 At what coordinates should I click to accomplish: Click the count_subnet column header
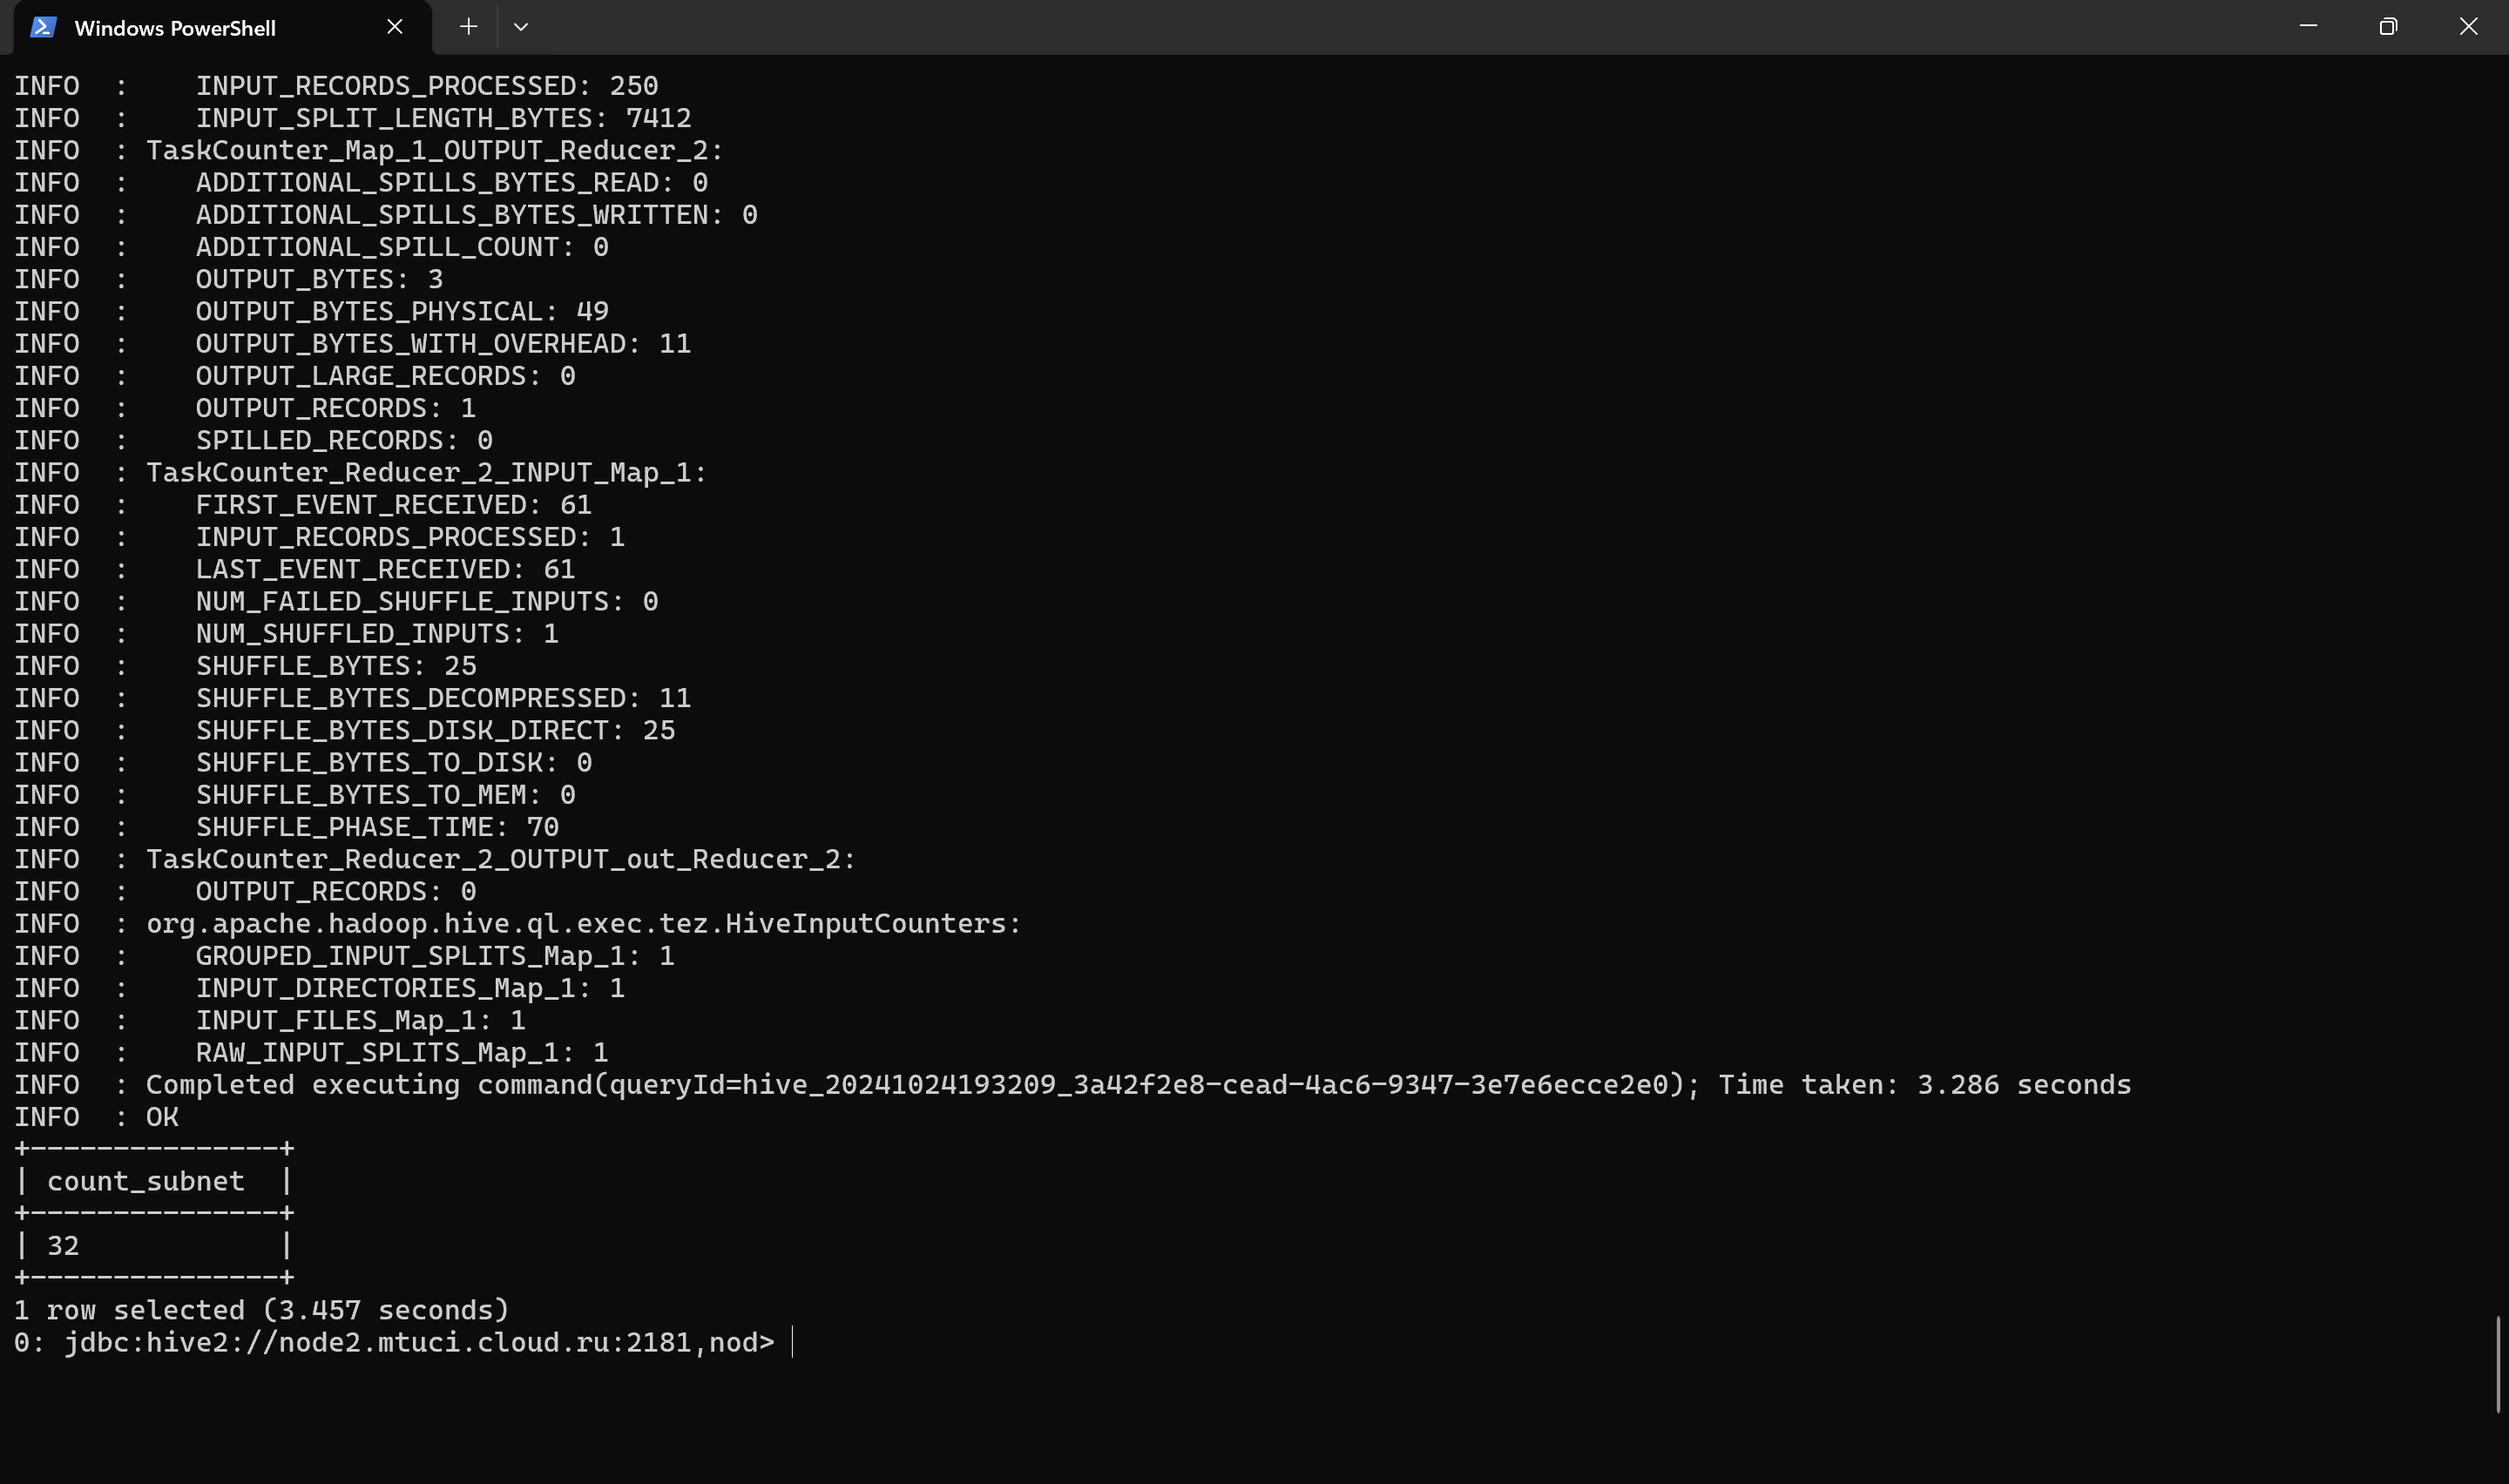tap(146, 1181)
